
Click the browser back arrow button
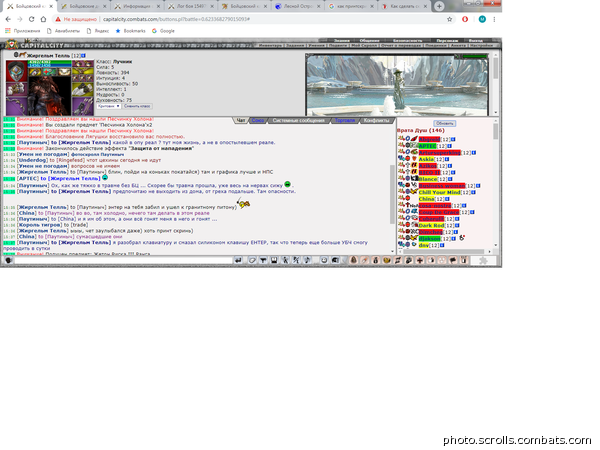[x=8, y=19]
